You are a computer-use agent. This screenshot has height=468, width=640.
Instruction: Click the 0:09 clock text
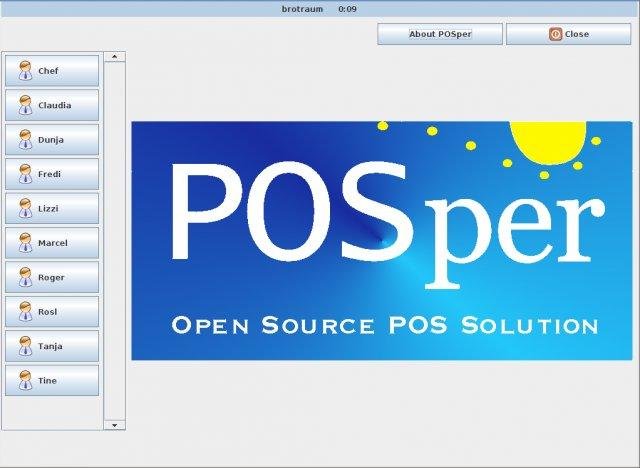[348, 9]
